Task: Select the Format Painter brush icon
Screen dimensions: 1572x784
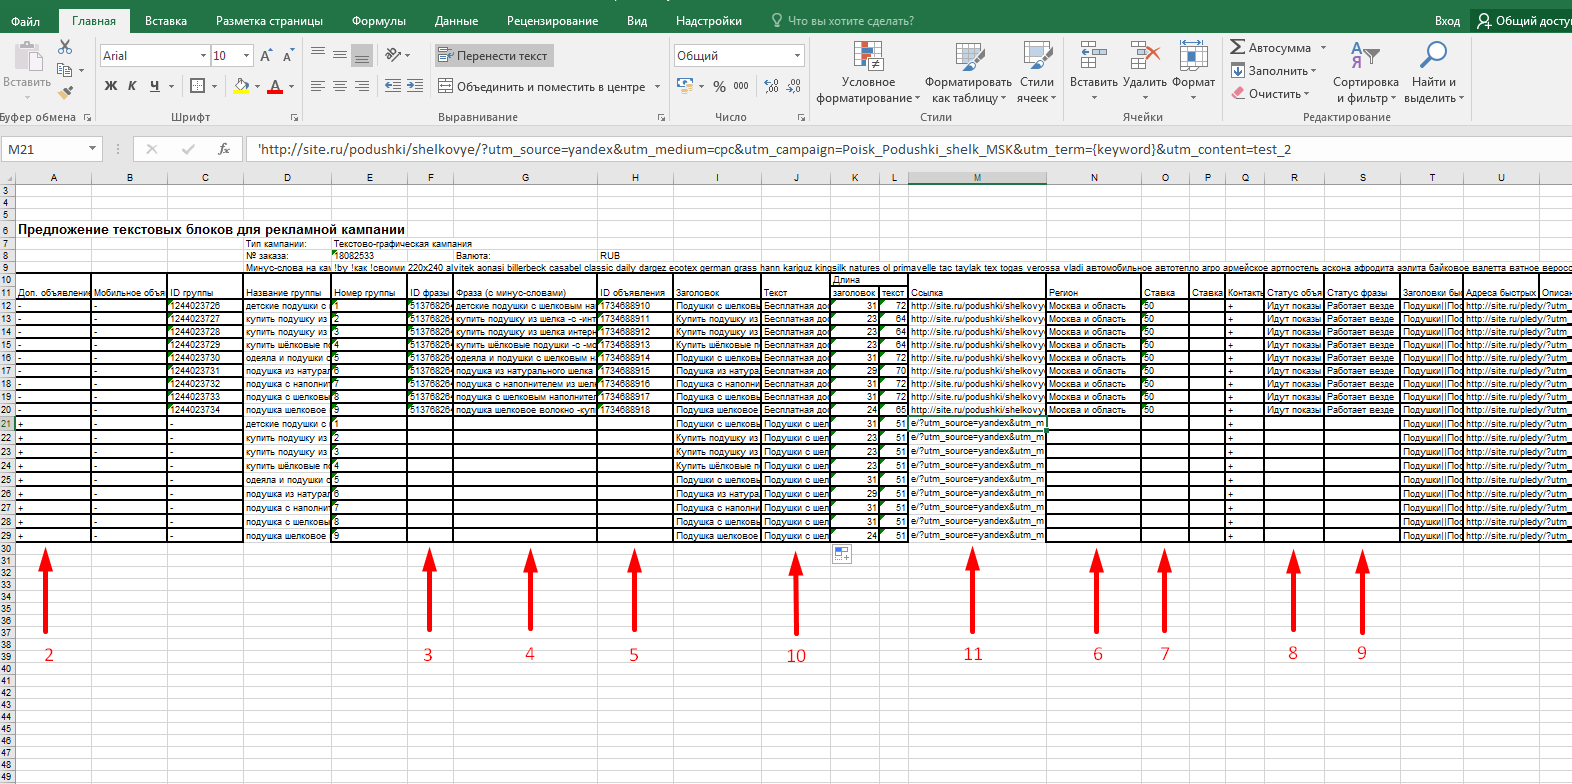Action: click(x=65, y=93)
